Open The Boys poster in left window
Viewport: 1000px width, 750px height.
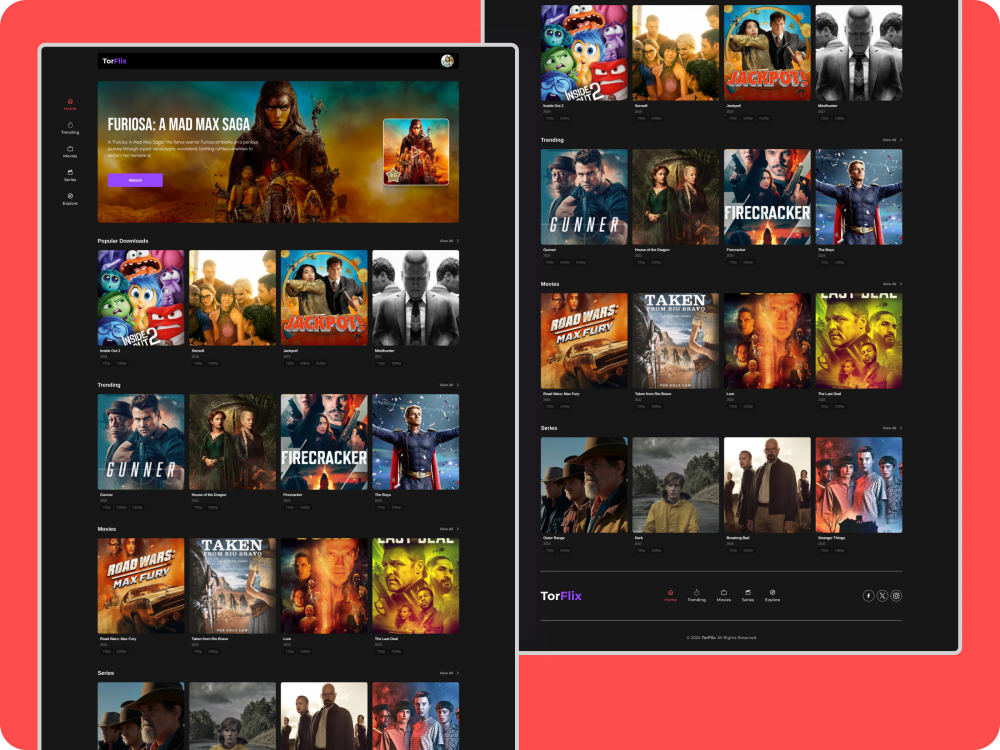pyautogui.click(x=416, y=442)
